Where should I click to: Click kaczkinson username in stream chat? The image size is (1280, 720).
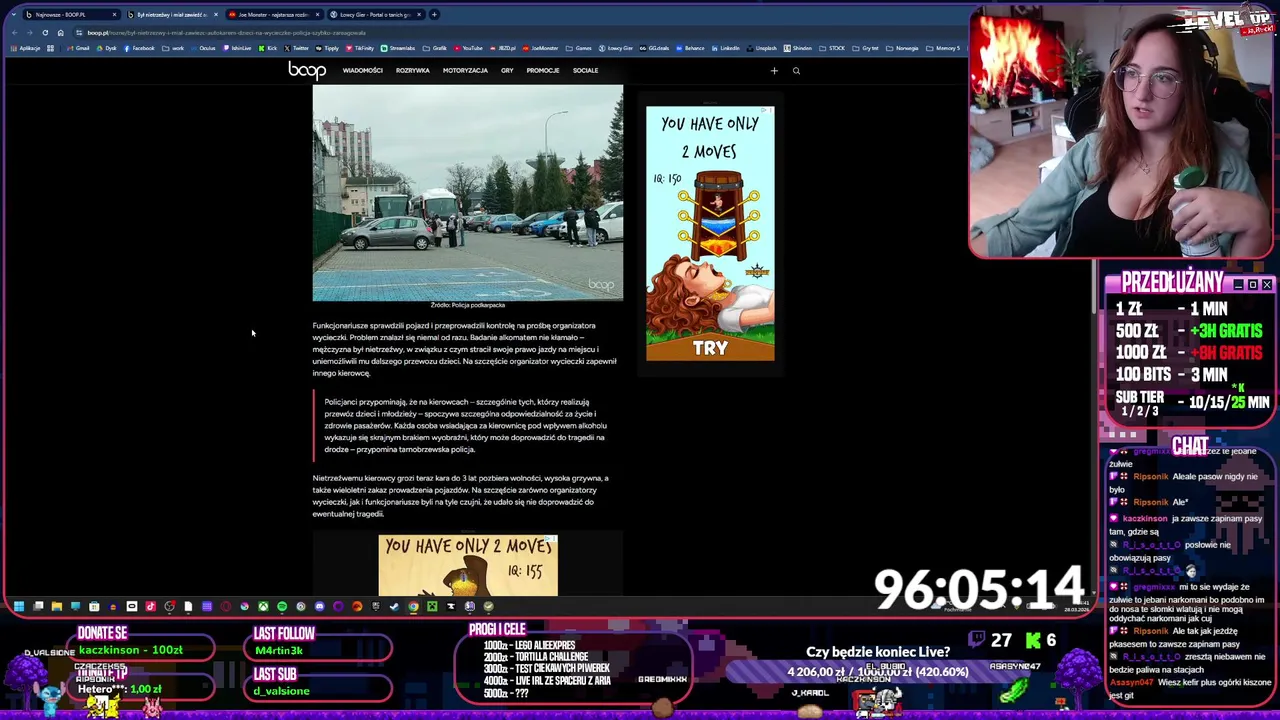click(1144, 519)
